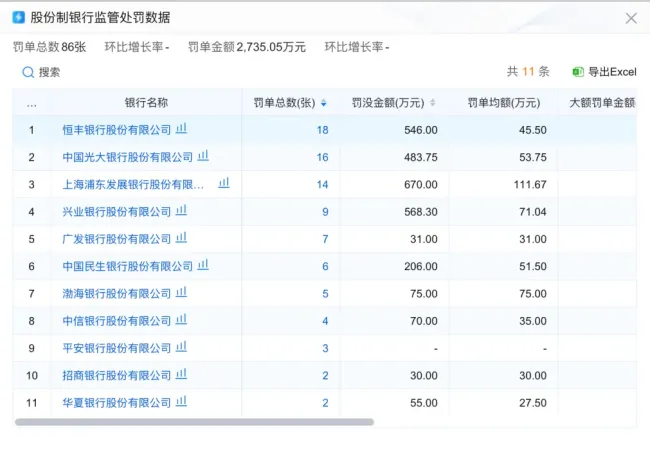Open 平安银行股份有限公司 link
The height and width of the screenshot is (463, 650).
(116, 348)
